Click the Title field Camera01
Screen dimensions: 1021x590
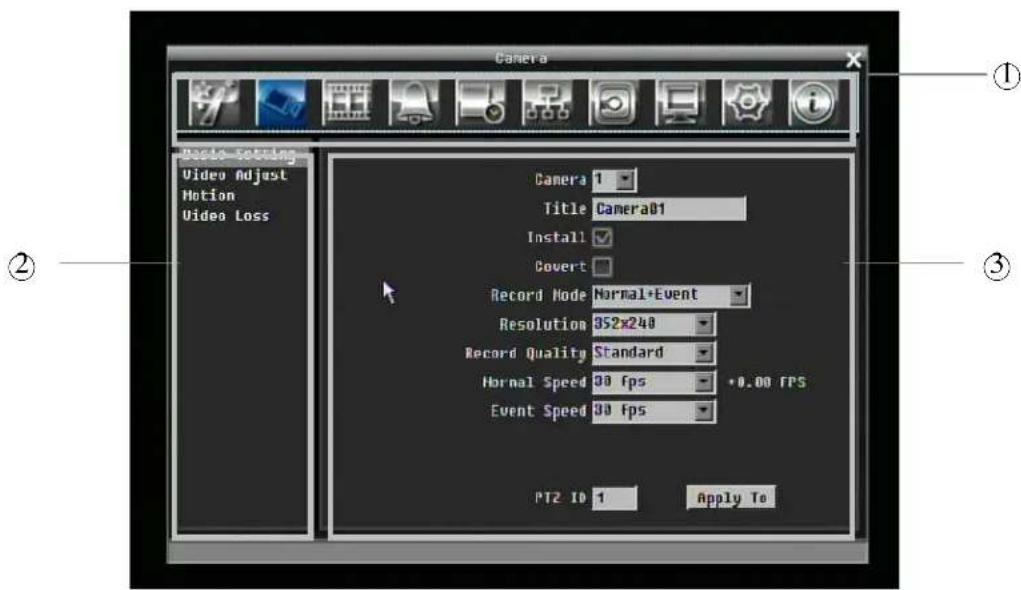pyautogui.click(x=669, y=209)
